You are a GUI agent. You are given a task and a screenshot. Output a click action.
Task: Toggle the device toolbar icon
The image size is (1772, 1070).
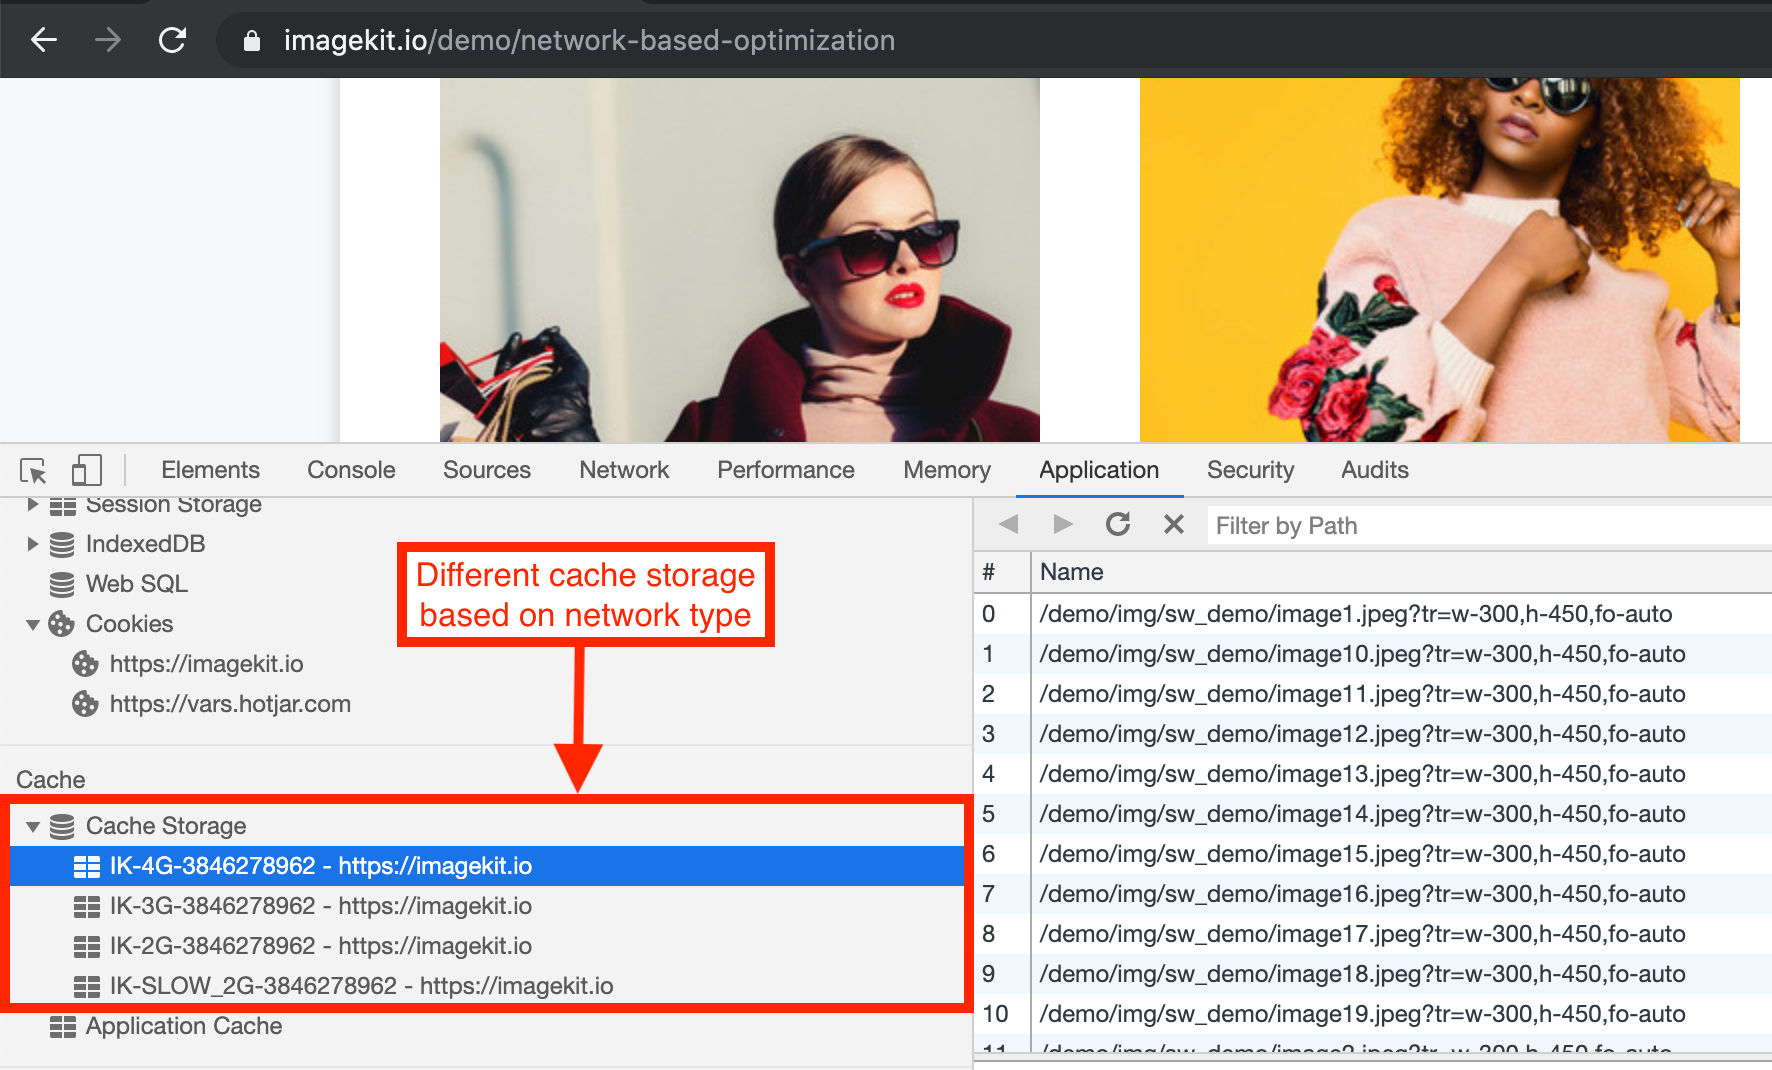87,470
